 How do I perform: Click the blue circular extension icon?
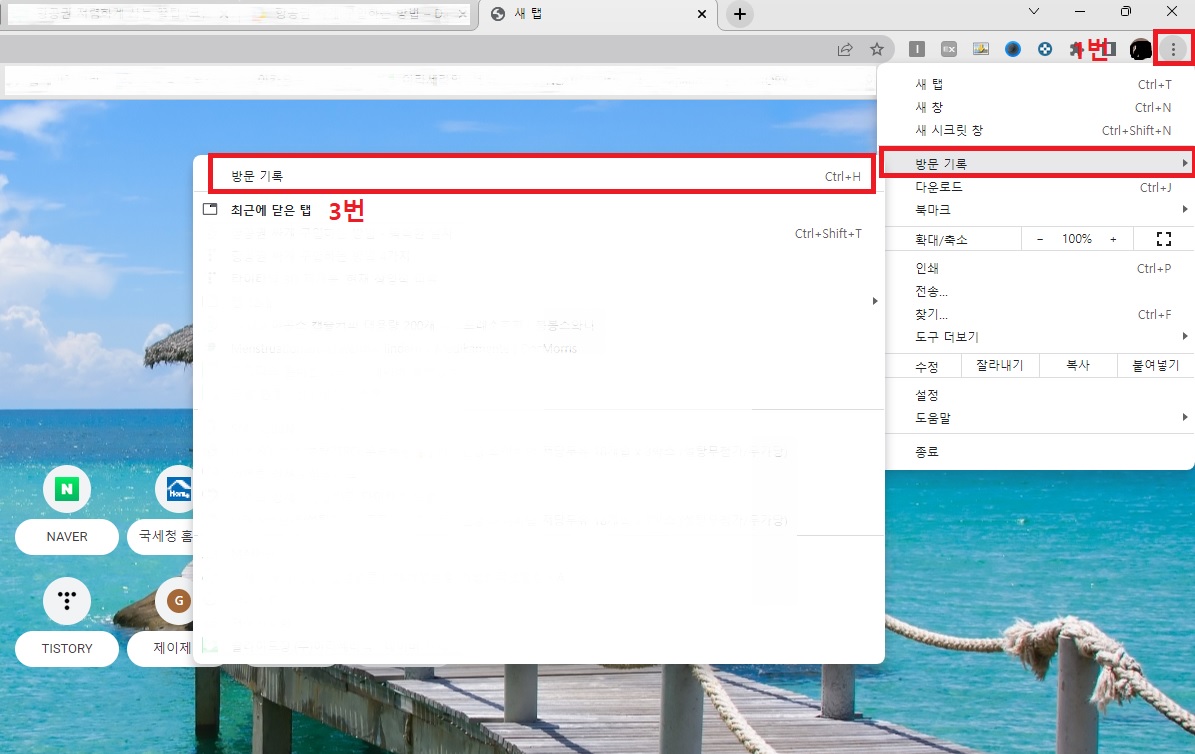click(1013, 48)
